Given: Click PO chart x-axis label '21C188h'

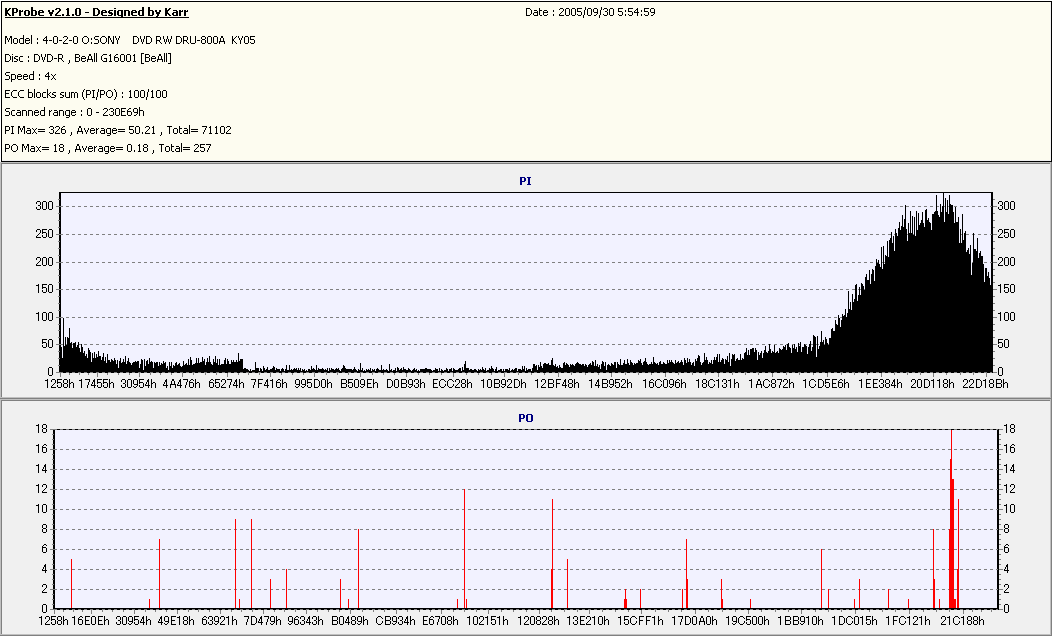Looking at the screenshot, I should click(x=963, y=621).
